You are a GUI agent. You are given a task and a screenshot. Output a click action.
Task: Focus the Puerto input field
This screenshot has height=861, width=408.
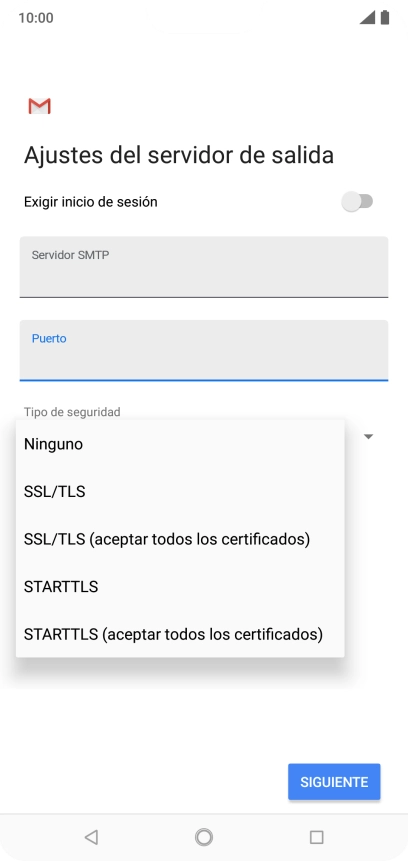point(204,350)
